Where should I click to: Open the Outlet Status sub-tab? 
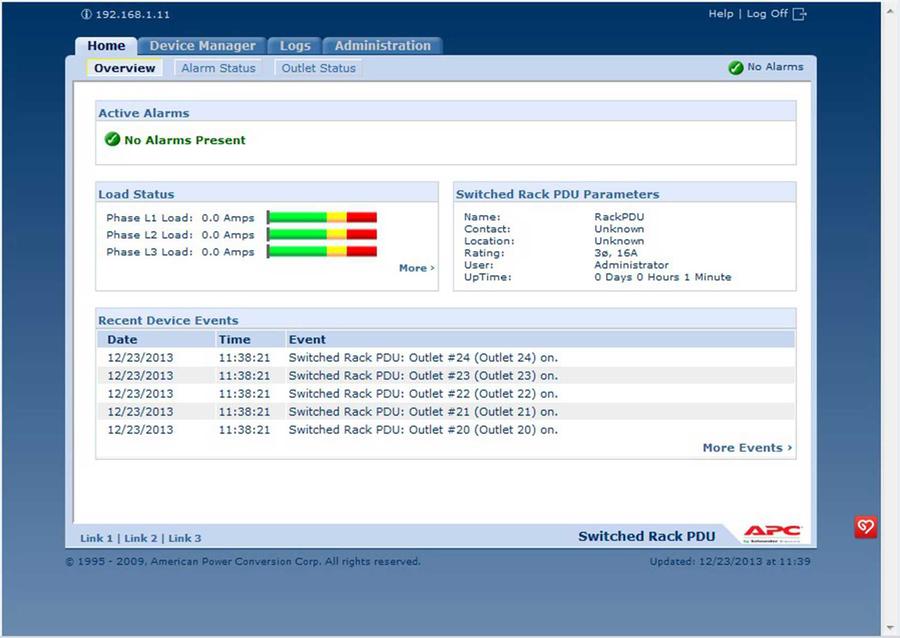coord(318,68)
